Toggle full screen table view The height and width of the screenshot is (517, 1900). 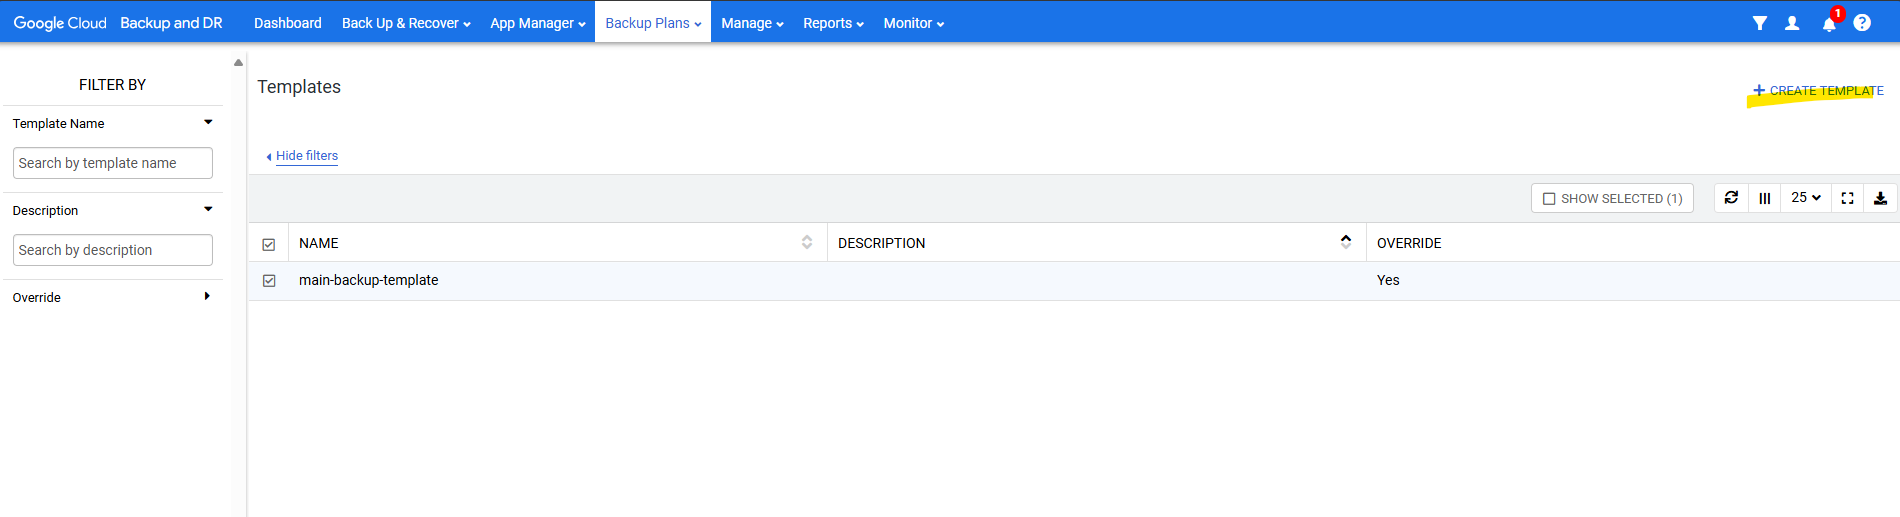pyautogui.click(x=1847, y=198)
